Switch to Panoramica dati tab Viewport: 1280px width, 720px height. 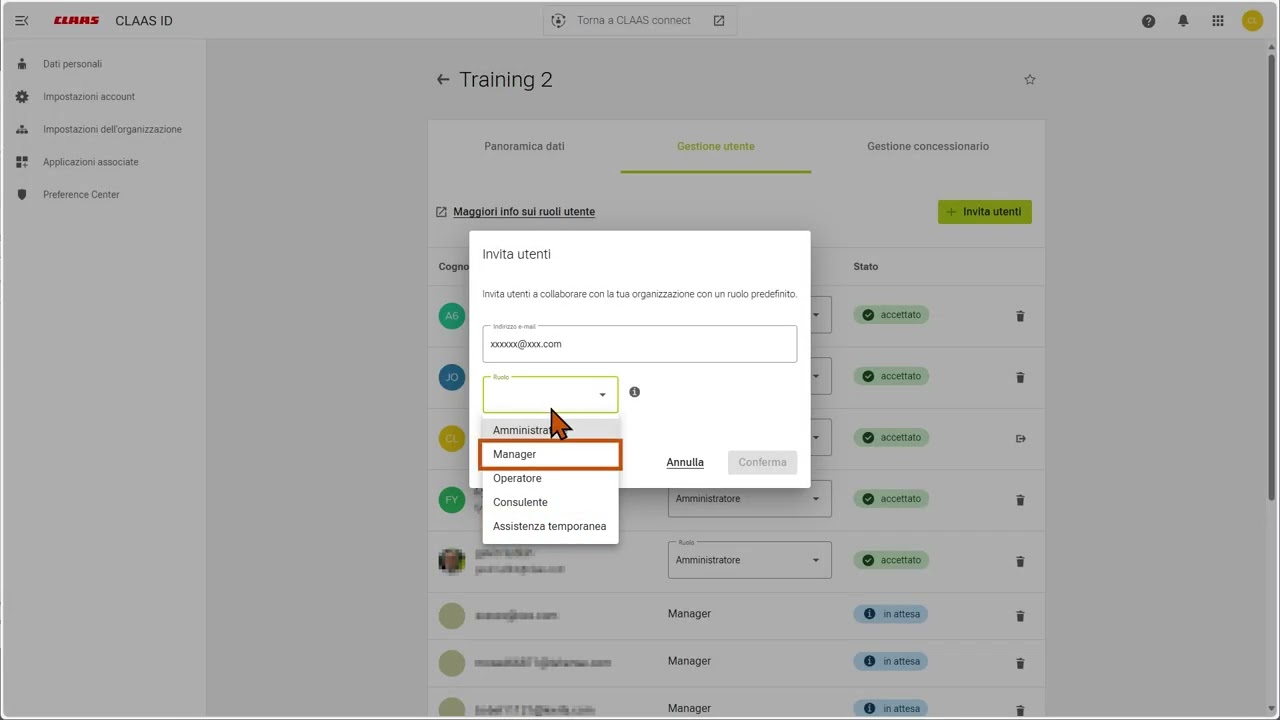(x=524, y=146)
